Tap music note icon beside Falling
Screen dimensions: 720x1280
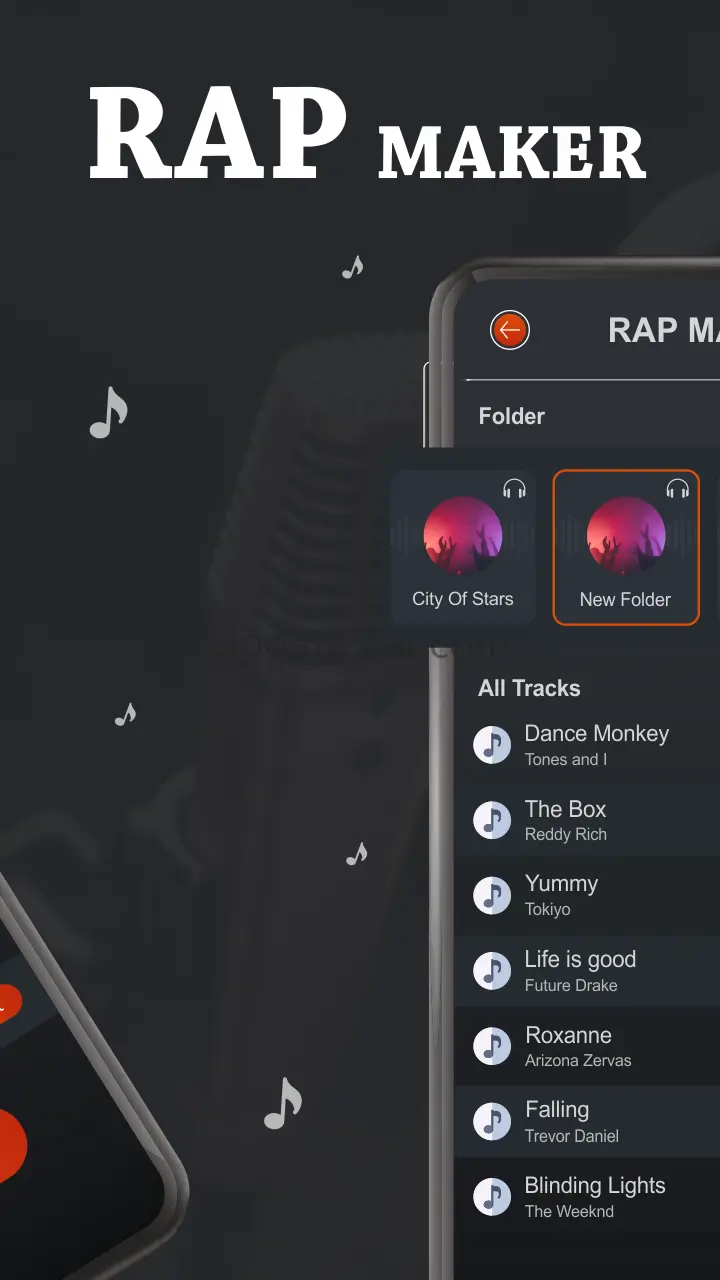492,1121
